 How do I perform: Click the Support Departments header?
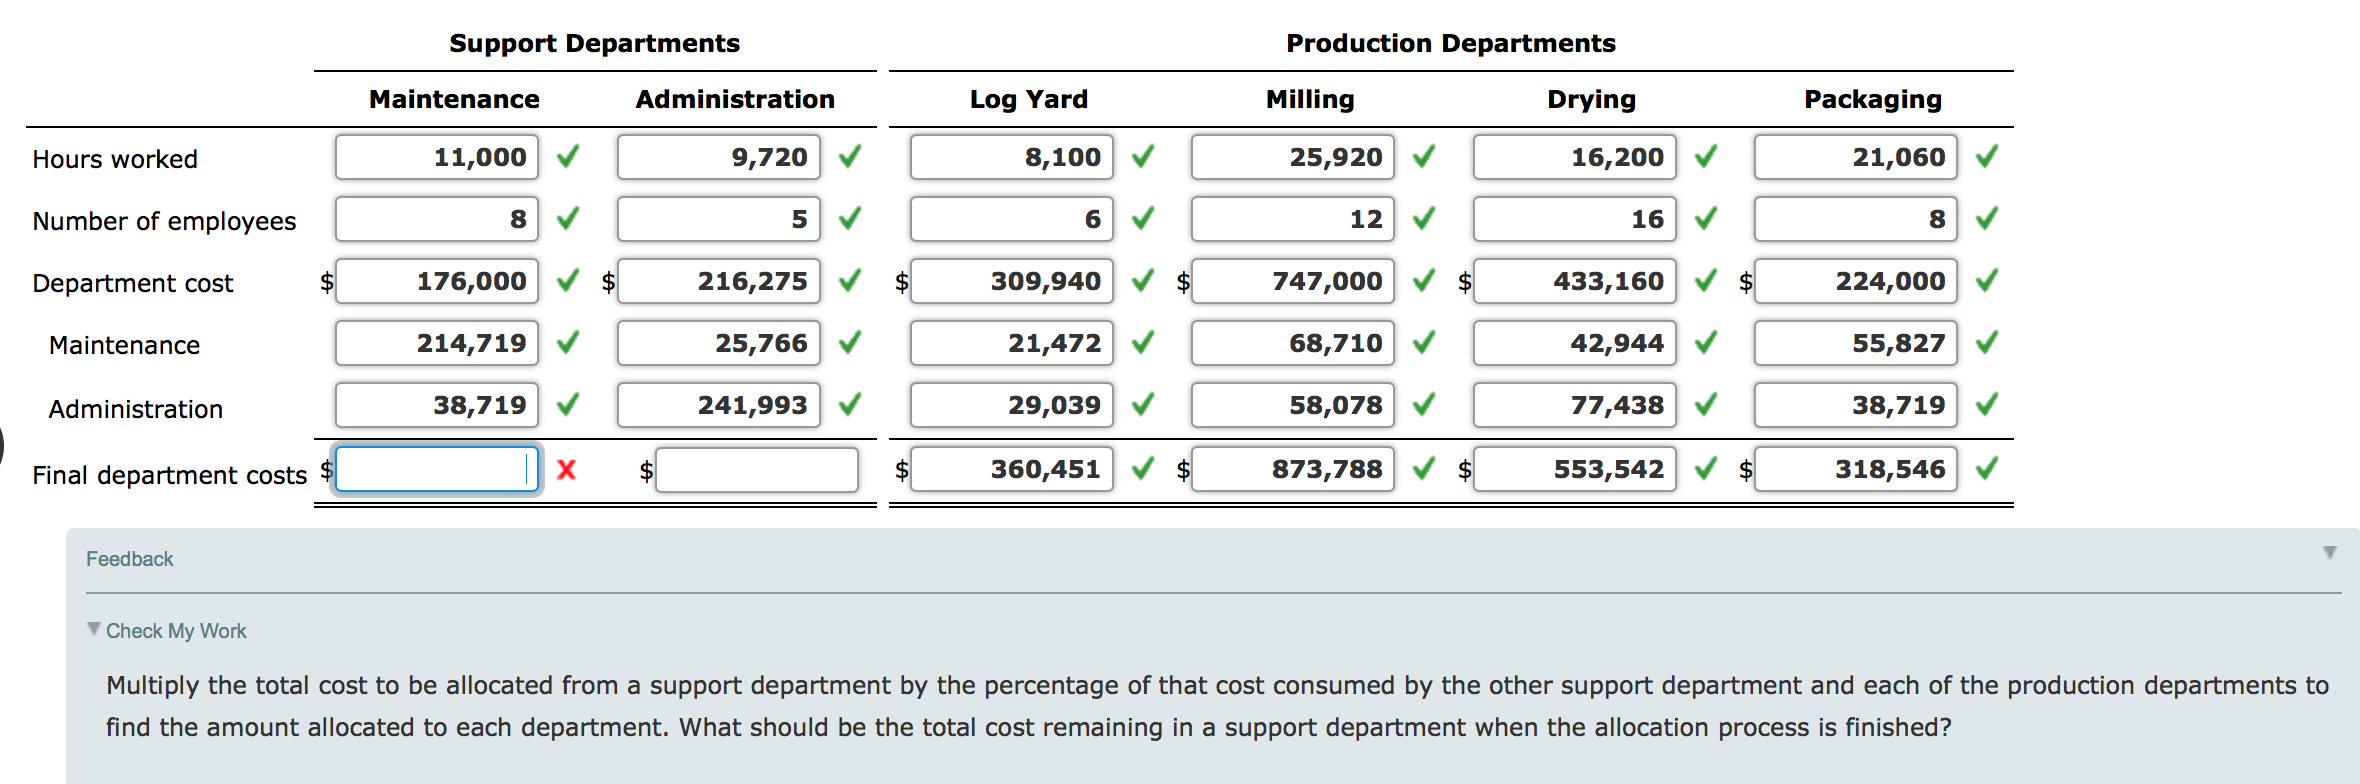pyautogui.click(x=595, y=43)
